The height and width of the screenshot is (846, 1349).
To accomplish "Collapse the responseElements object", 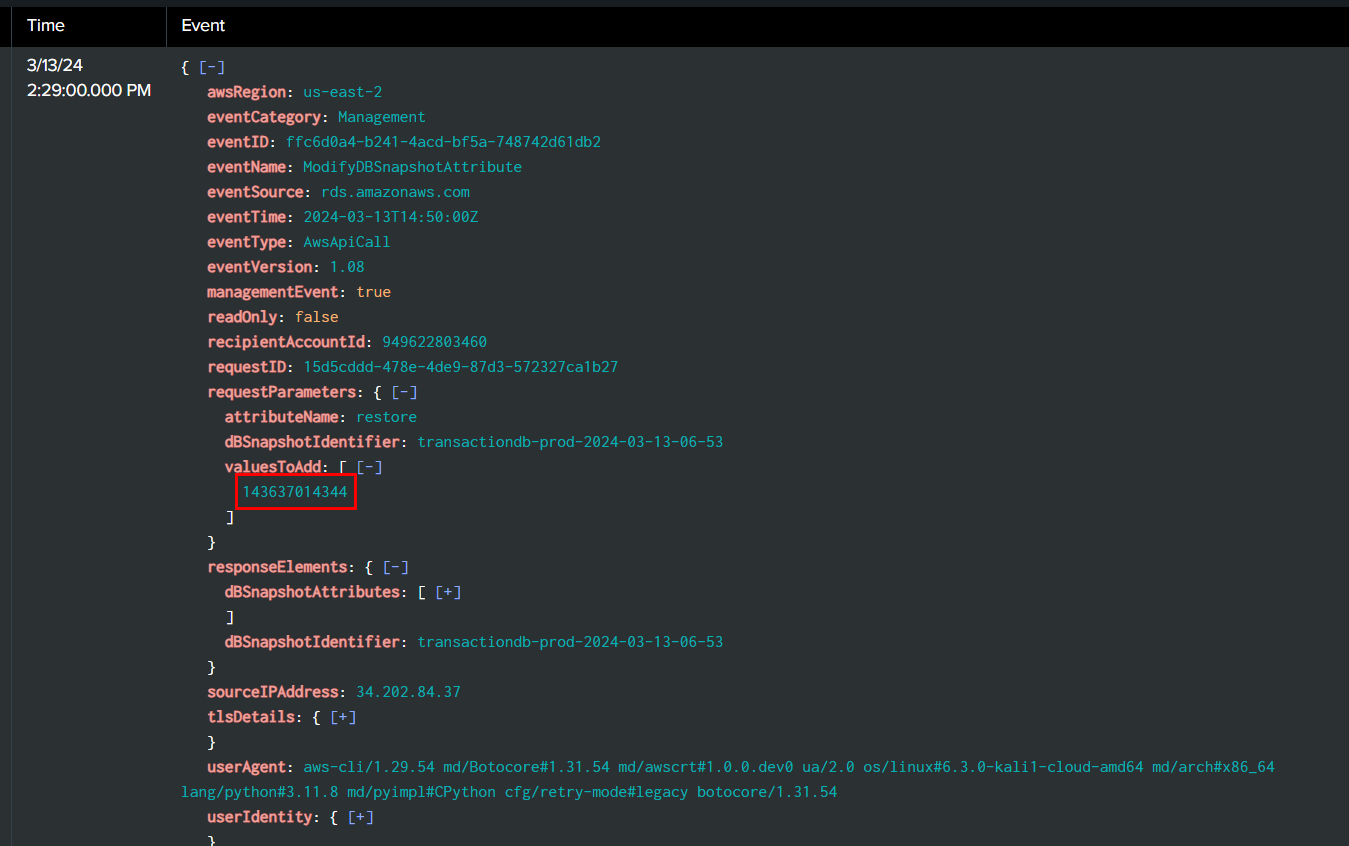I will coord(396,567).
